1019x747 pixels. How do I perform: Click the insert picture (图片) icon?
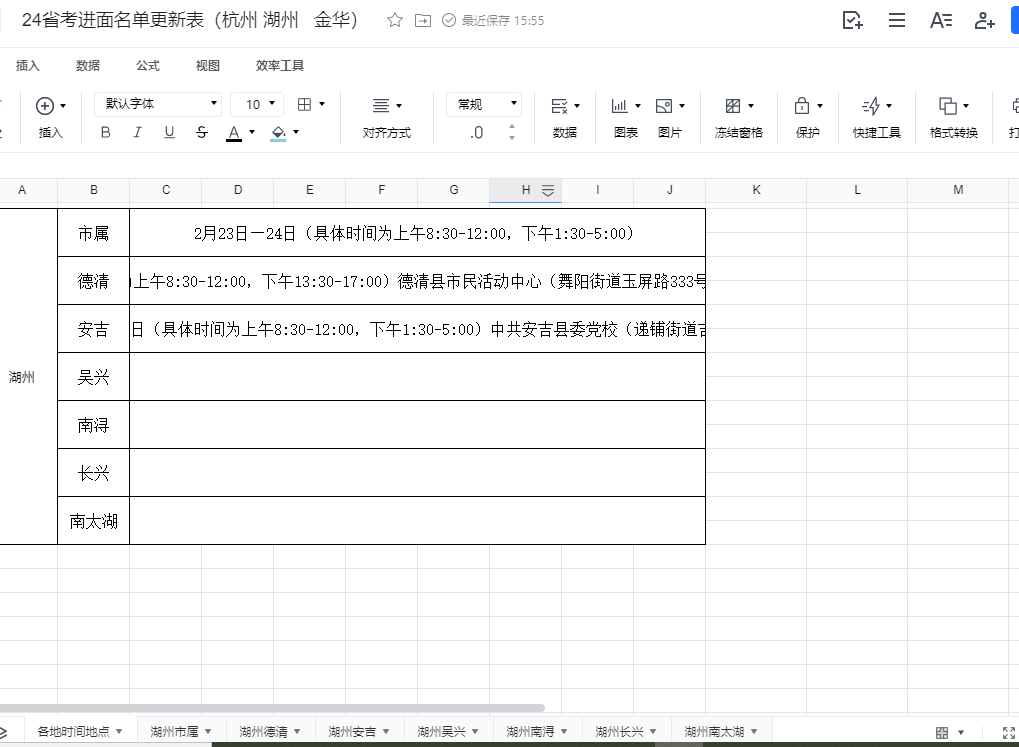(664, 106)
